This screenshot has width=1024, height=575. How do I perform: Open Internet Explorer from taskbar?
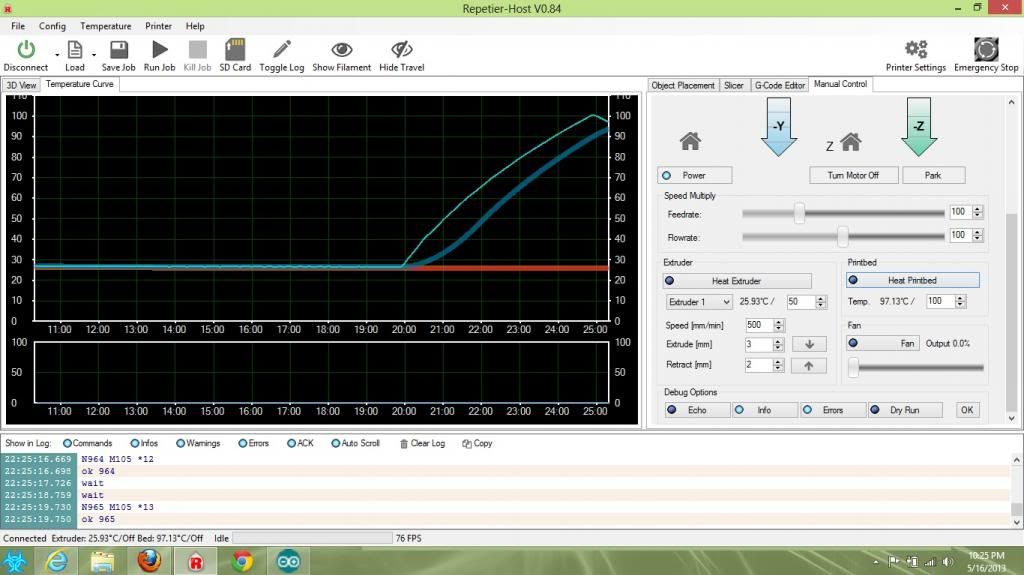pyautogui.click(x=56, y=561)
